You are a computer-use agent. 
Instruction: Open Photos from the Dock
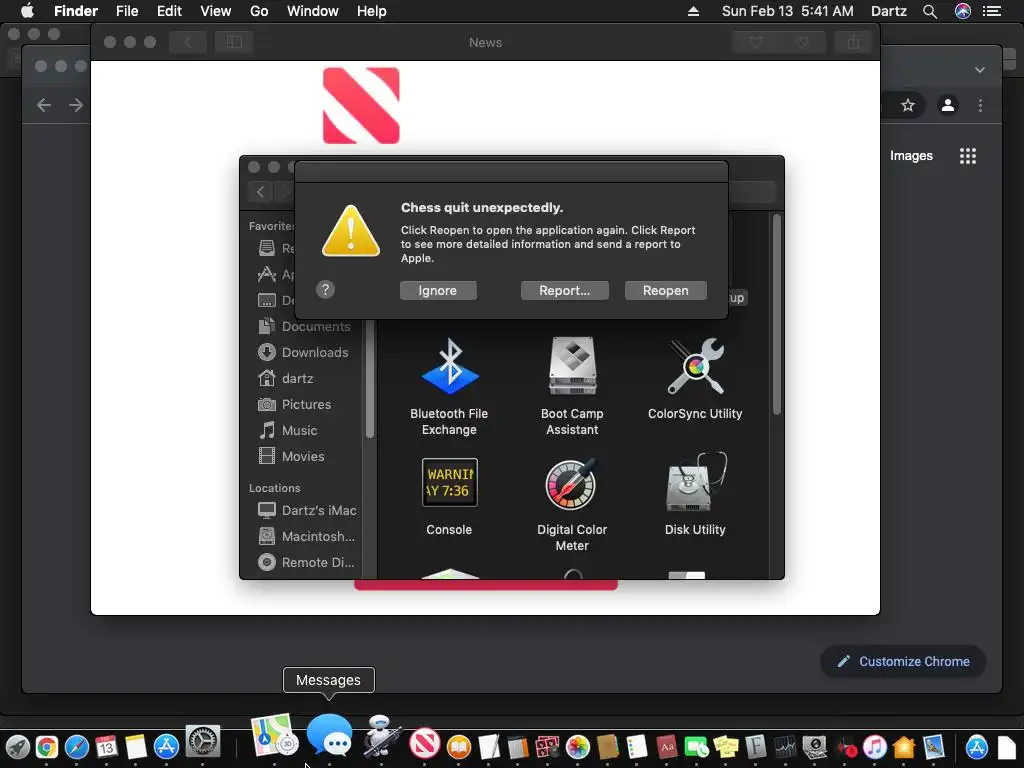point(578,746)
